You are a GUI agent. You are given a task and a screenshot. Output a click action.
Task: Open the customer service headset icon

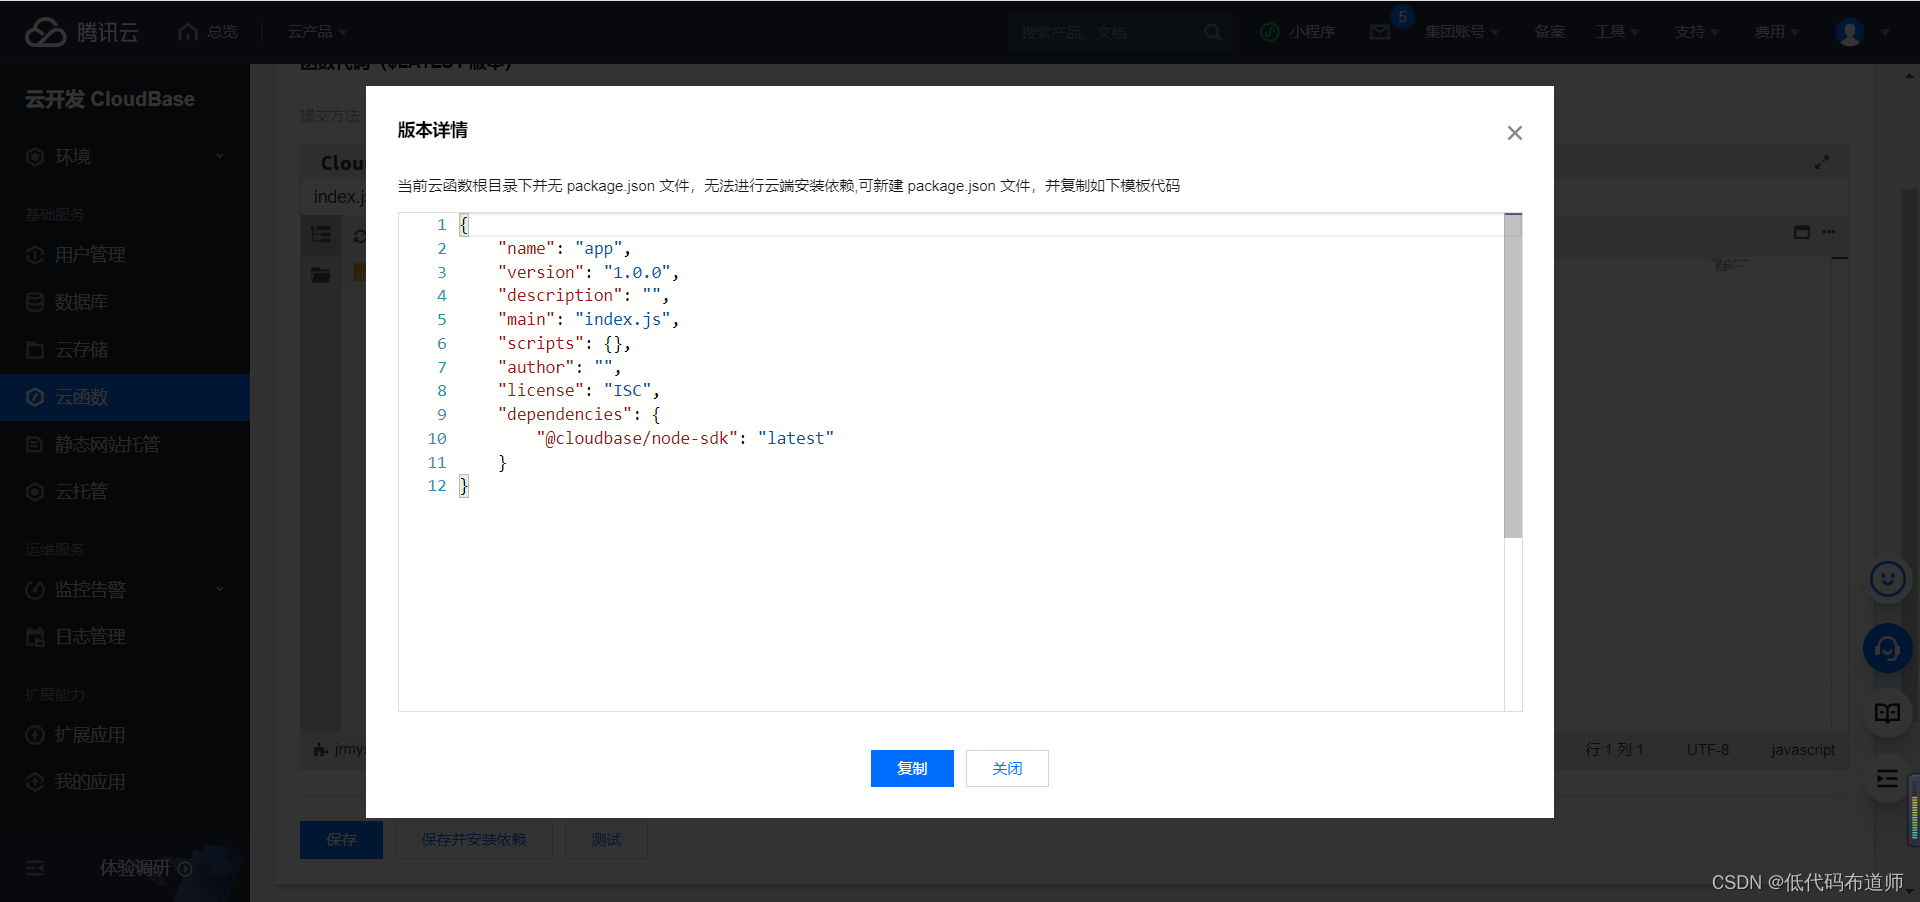1886,648
